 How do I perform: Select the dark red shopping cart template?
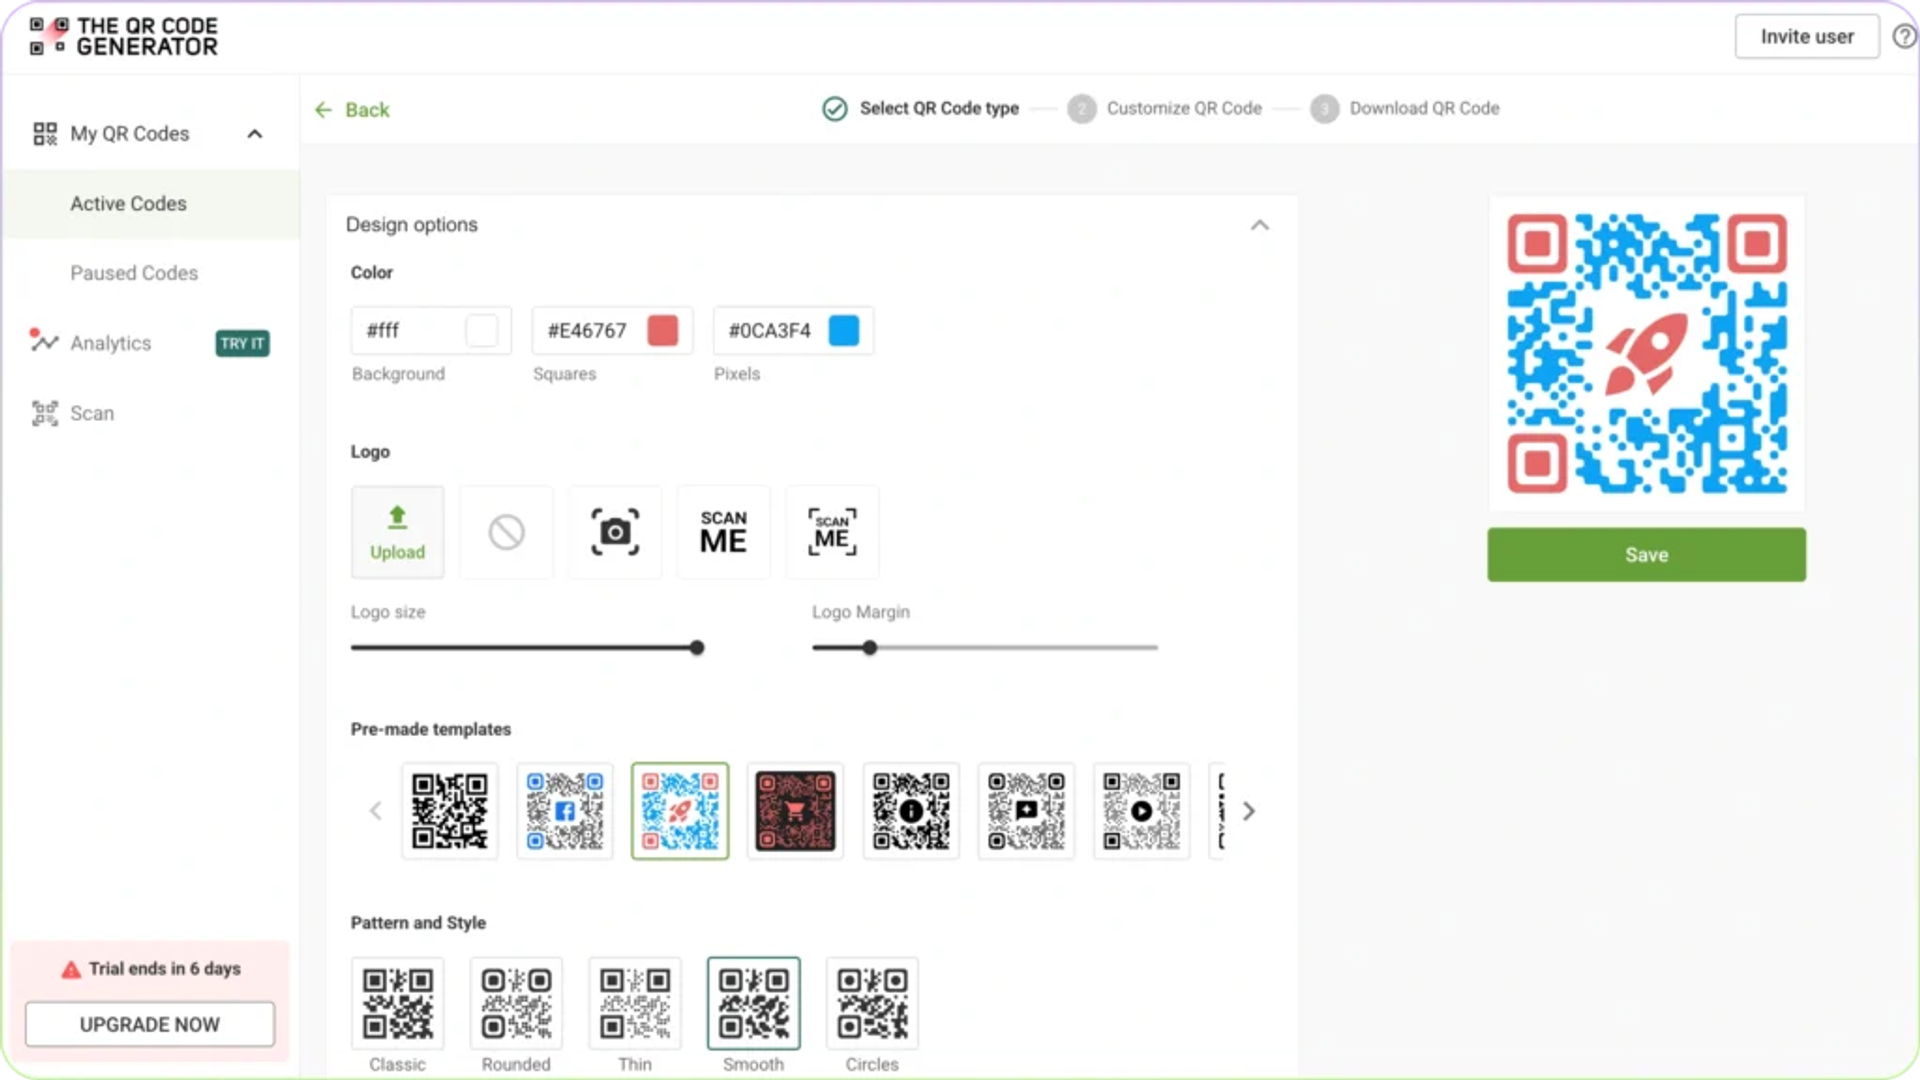click(x=795, y=811)
